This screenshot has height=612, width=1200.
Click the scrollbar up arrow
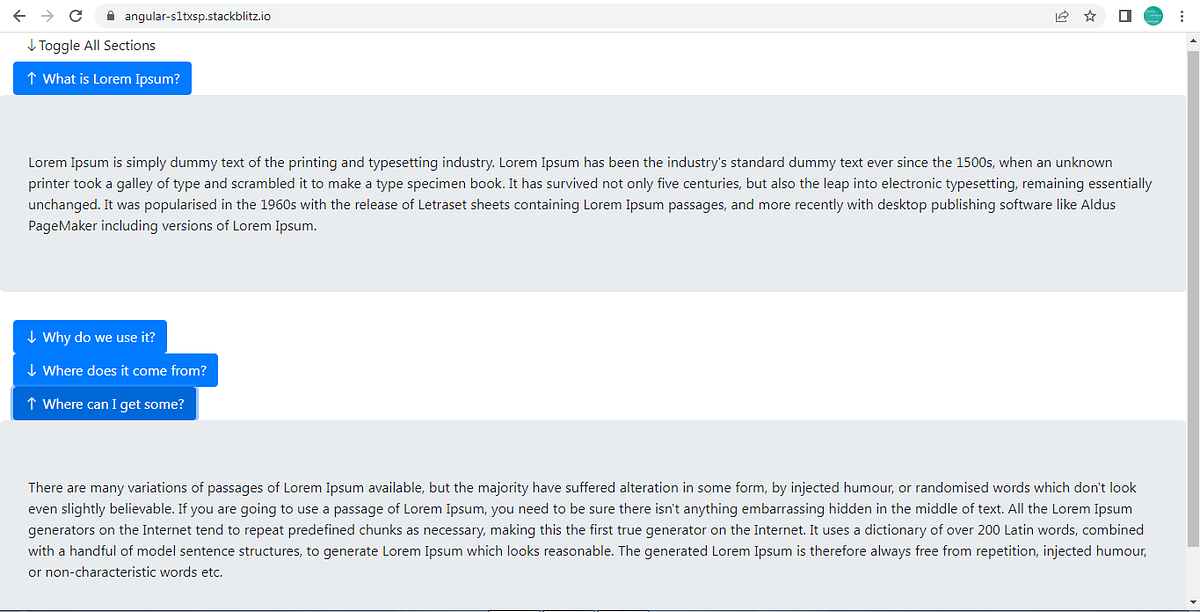point(1192,41)
